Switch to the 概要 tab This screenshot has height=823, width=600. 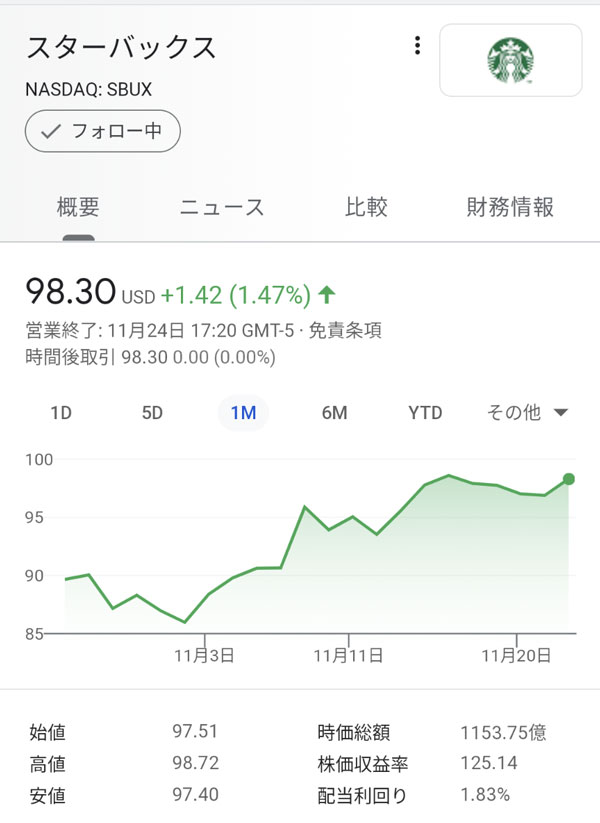point(78,208)
